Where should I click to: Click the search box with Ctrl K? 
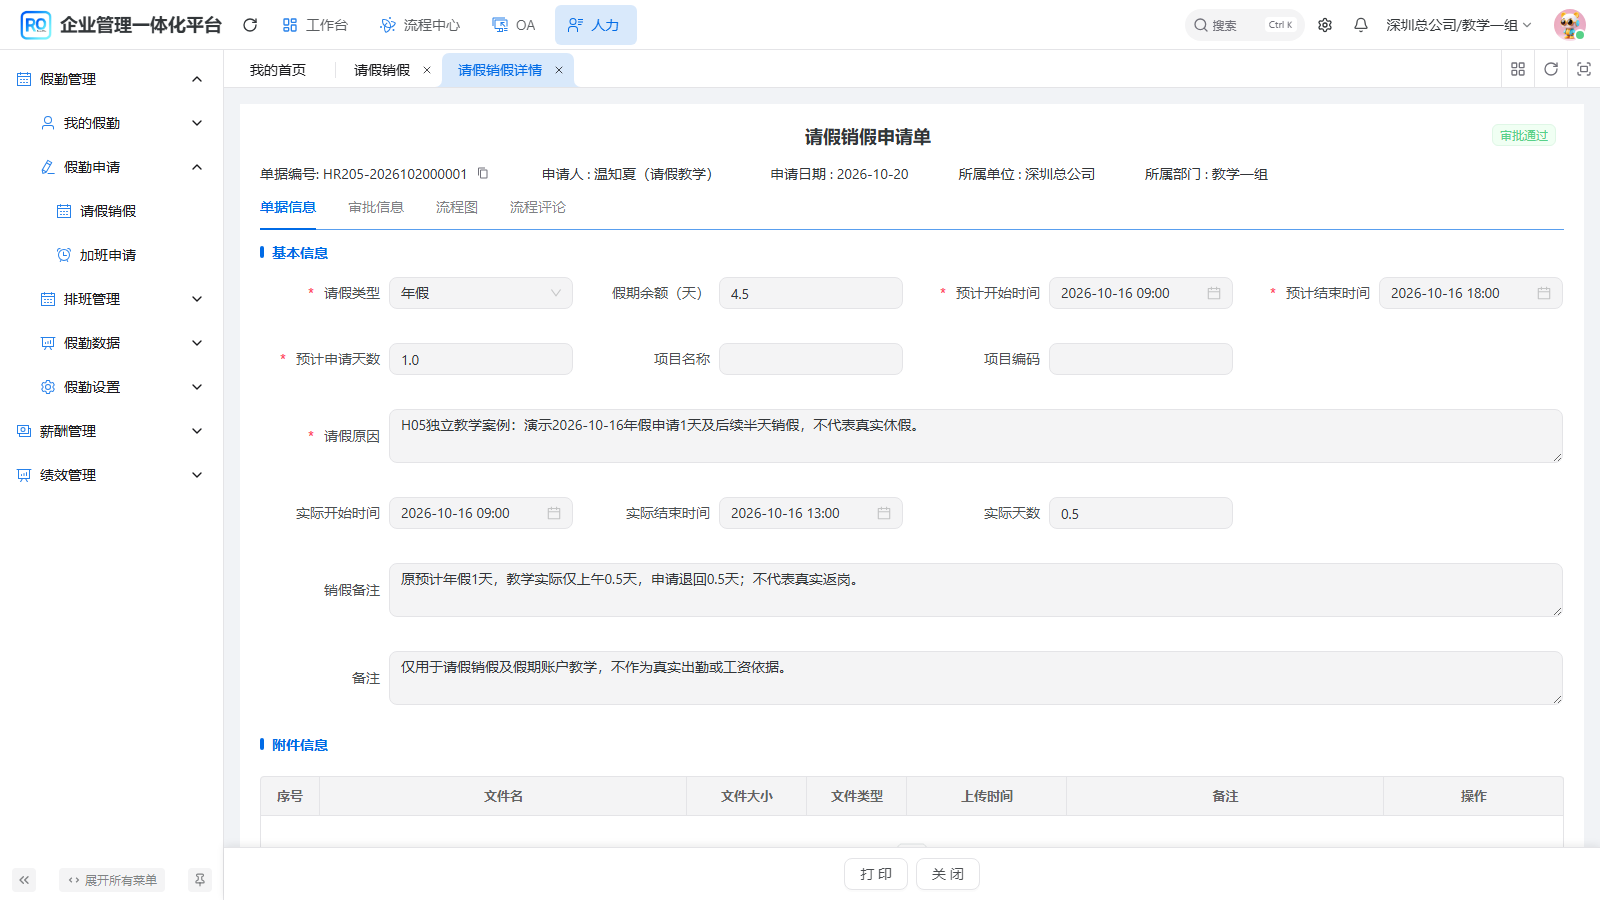[1244, 25]
